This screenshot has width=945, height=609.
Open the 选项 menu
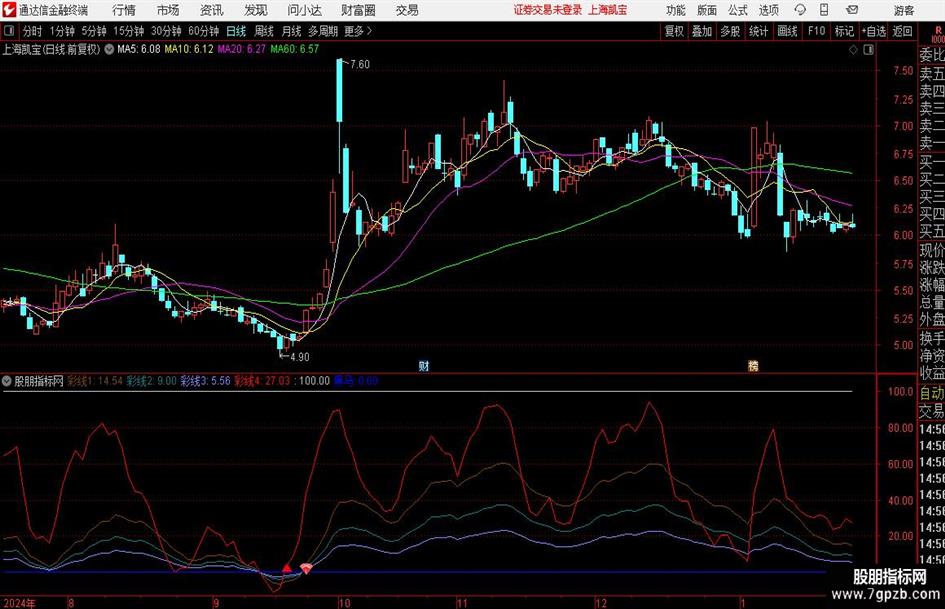coord(768,10)
